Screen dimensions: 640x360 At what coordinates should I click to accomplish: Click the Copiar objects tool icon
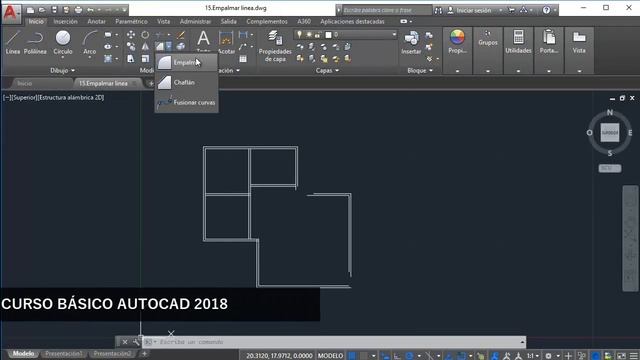pyautogui.click(x=131, y=47)
